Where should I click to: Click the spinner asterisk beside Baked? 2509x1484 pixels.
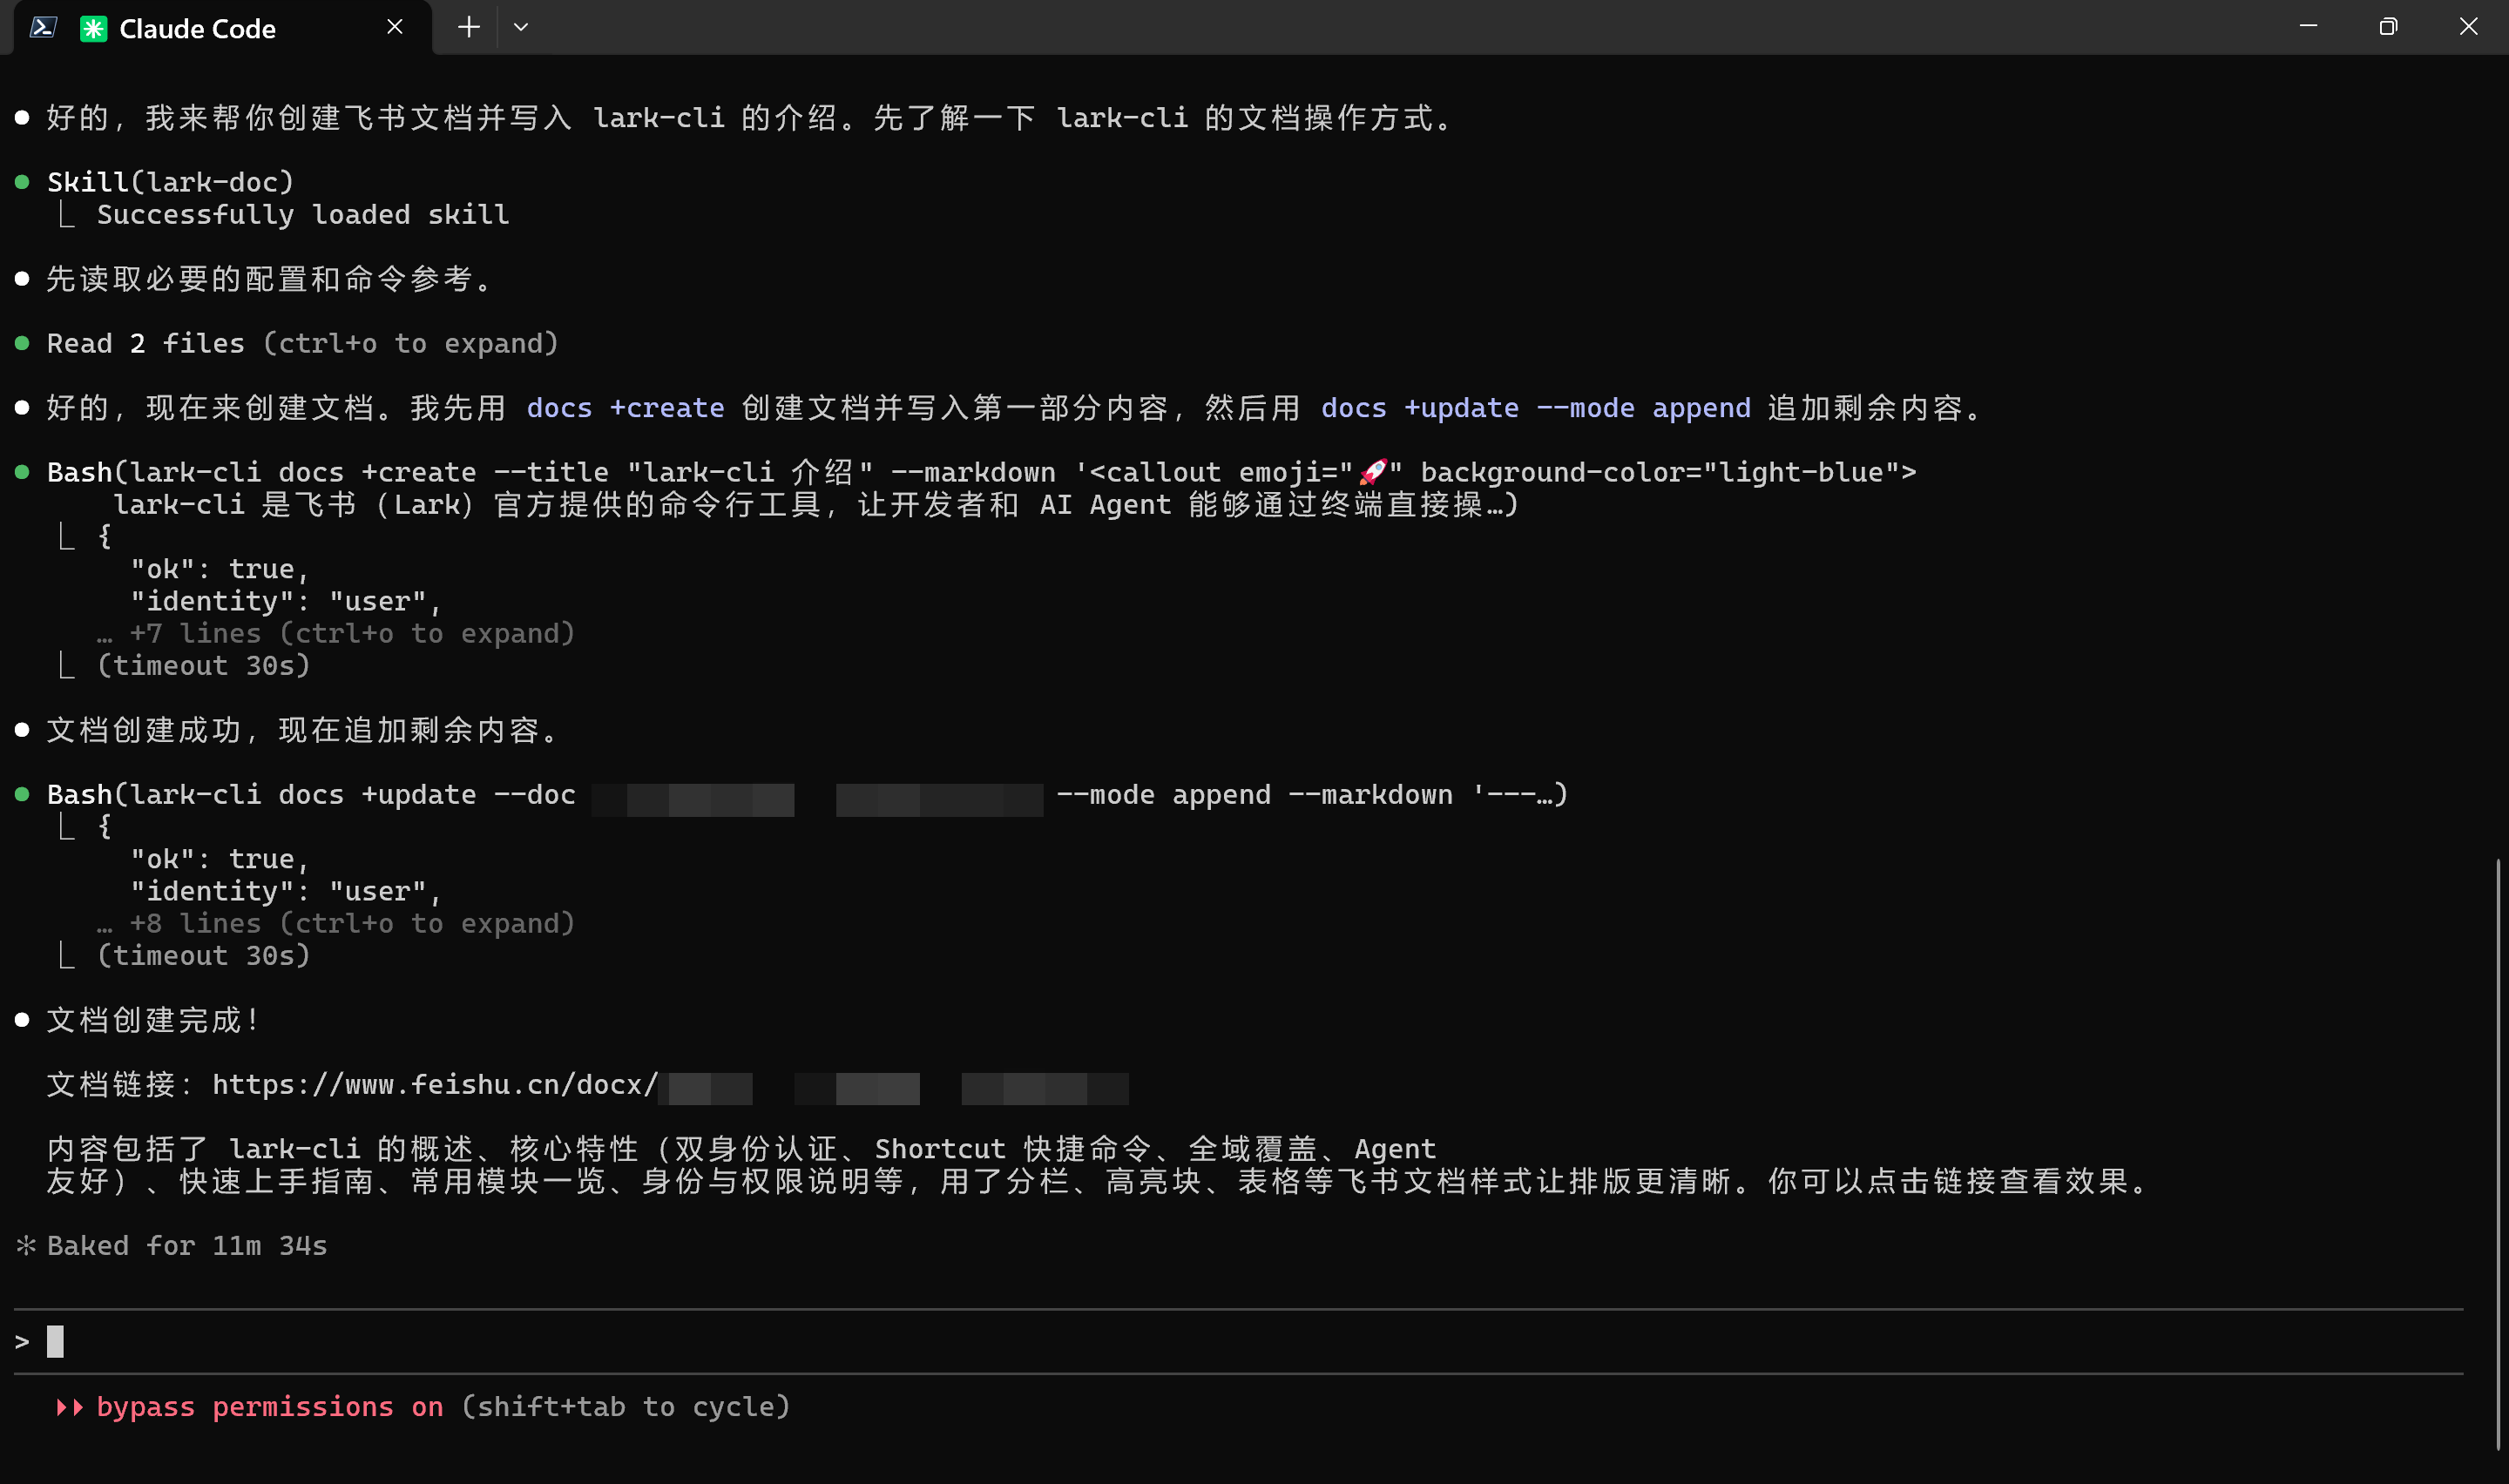point(26,1245)
